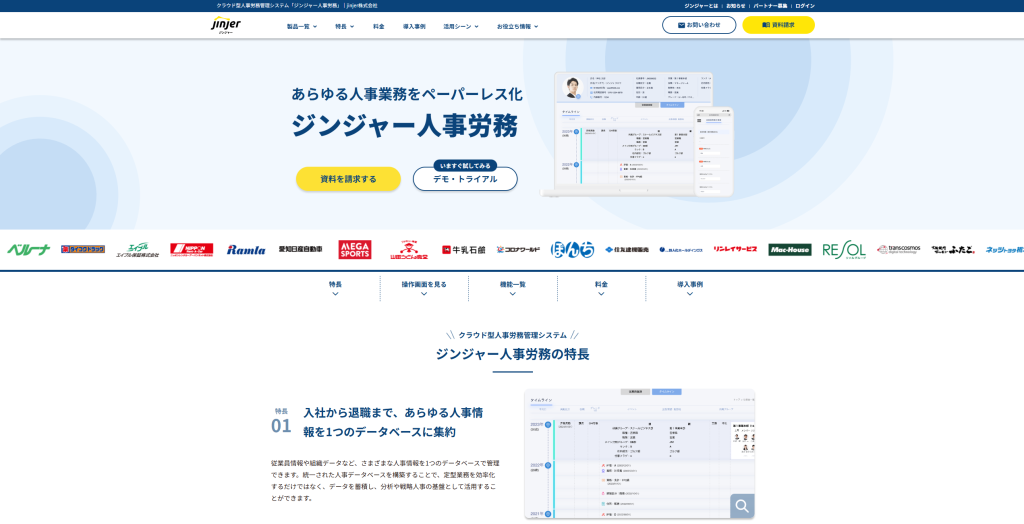Open the 料金 page from the header menu
The height and width of the screenshot is (524, 1024).
[x=378, y=26]
